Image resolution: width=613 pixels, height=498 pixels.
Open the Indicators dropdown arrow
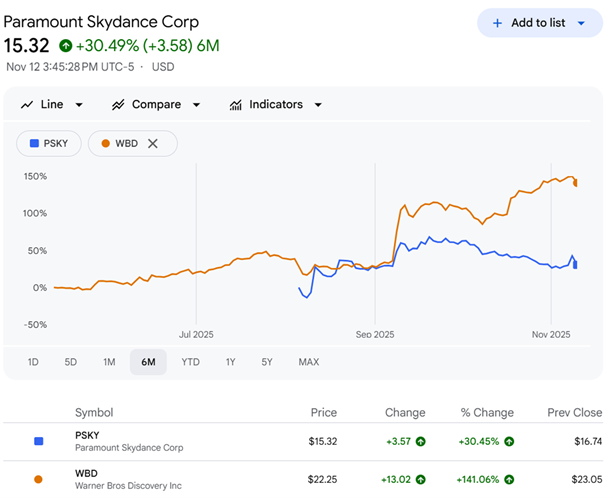tap(317, 105)
